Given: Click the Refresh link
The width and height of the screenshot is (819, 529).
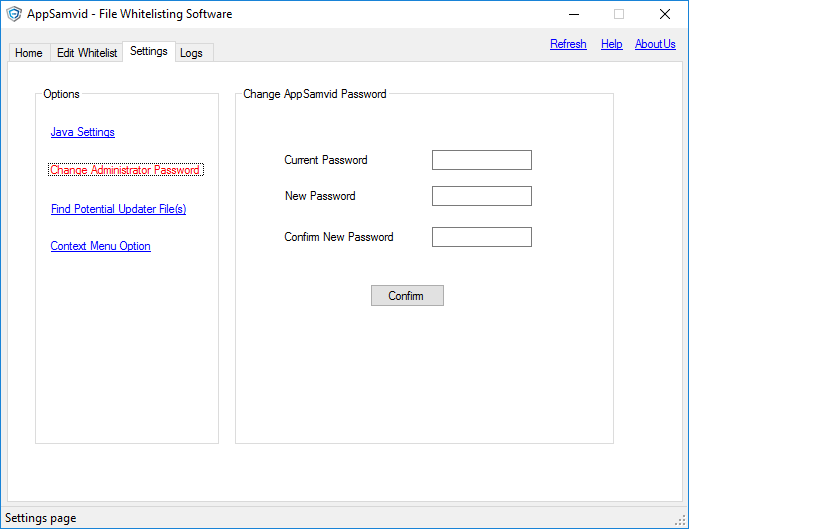Looking at the screenshot, I should coord(568,44).
